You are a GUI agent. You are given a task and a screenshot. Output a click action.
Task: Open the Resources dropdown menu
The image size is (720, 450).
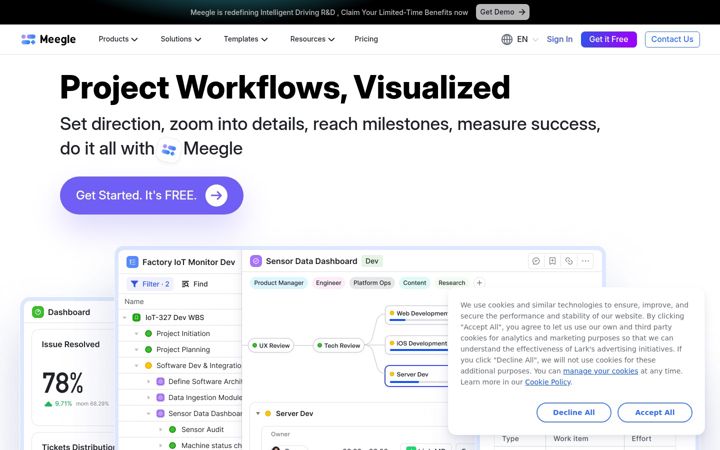[x=312, y=39]
